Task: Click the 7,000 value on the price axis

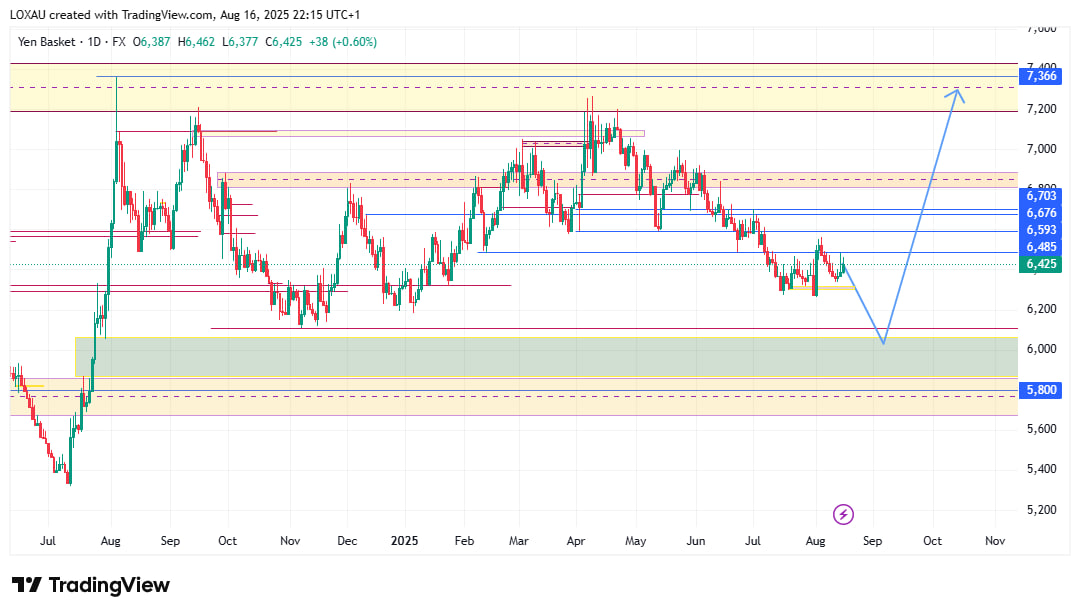Action: pos(1041,149)
